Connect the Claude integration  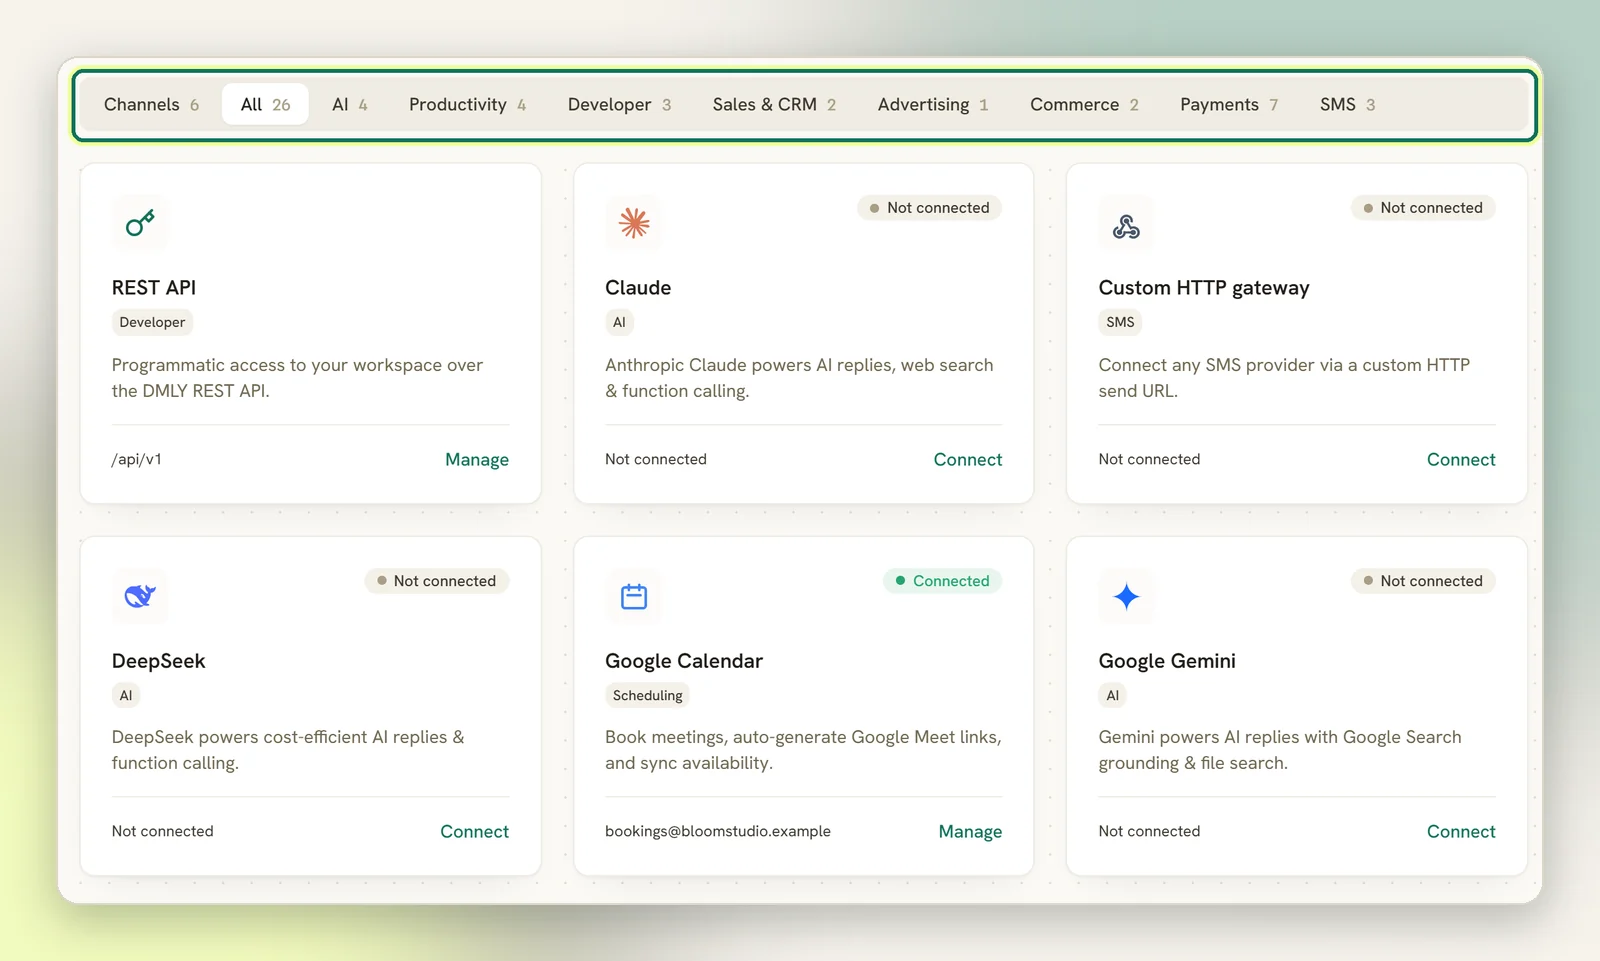(968, 459)
